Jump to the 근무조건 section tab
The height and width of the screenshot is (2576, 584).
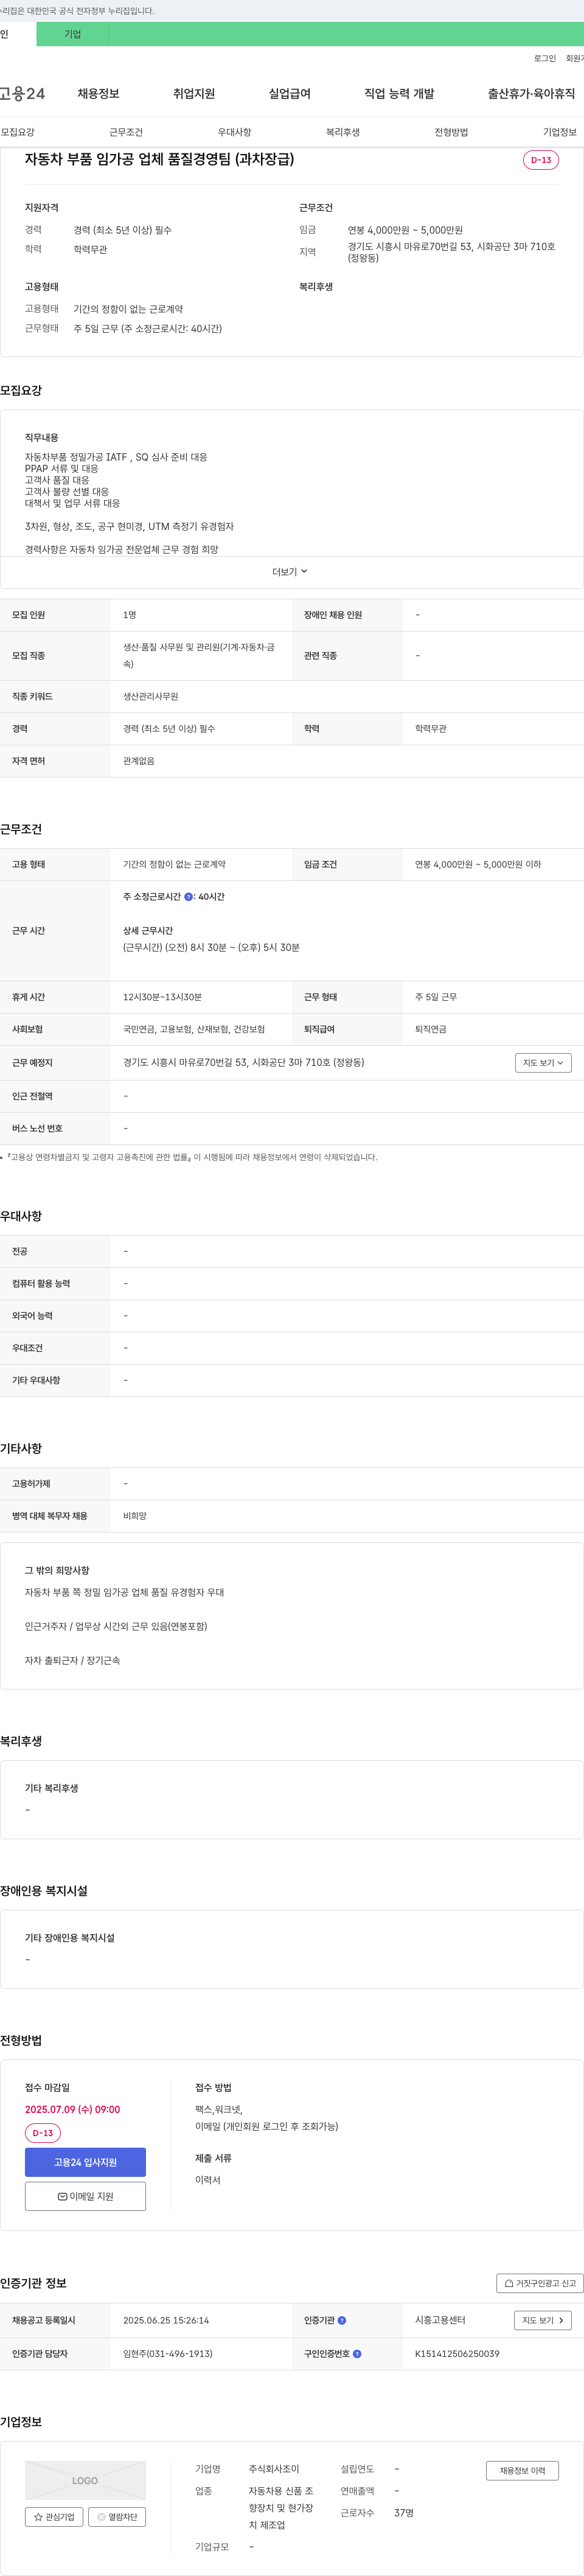coord(126,132)
